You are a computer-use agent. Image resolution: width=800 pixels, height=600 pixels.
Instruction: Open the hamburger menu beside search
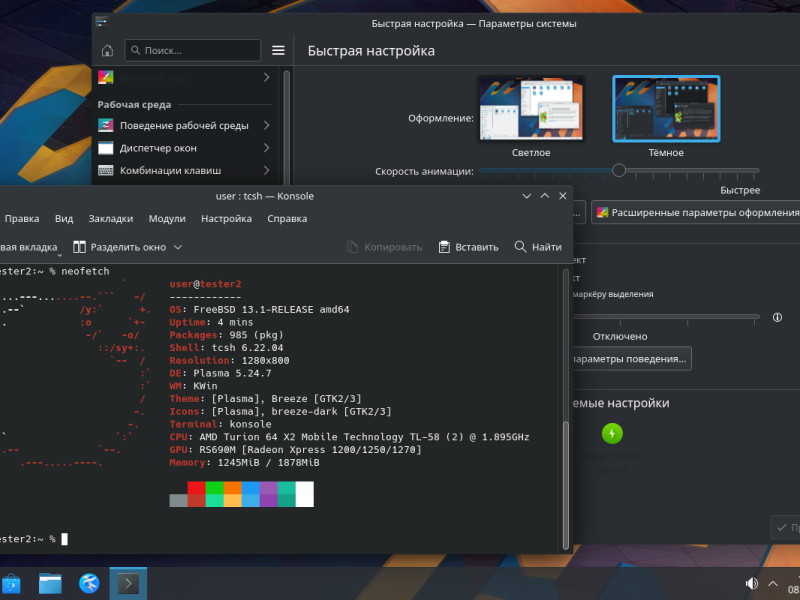pyautogui.click(x=278, y=51)
